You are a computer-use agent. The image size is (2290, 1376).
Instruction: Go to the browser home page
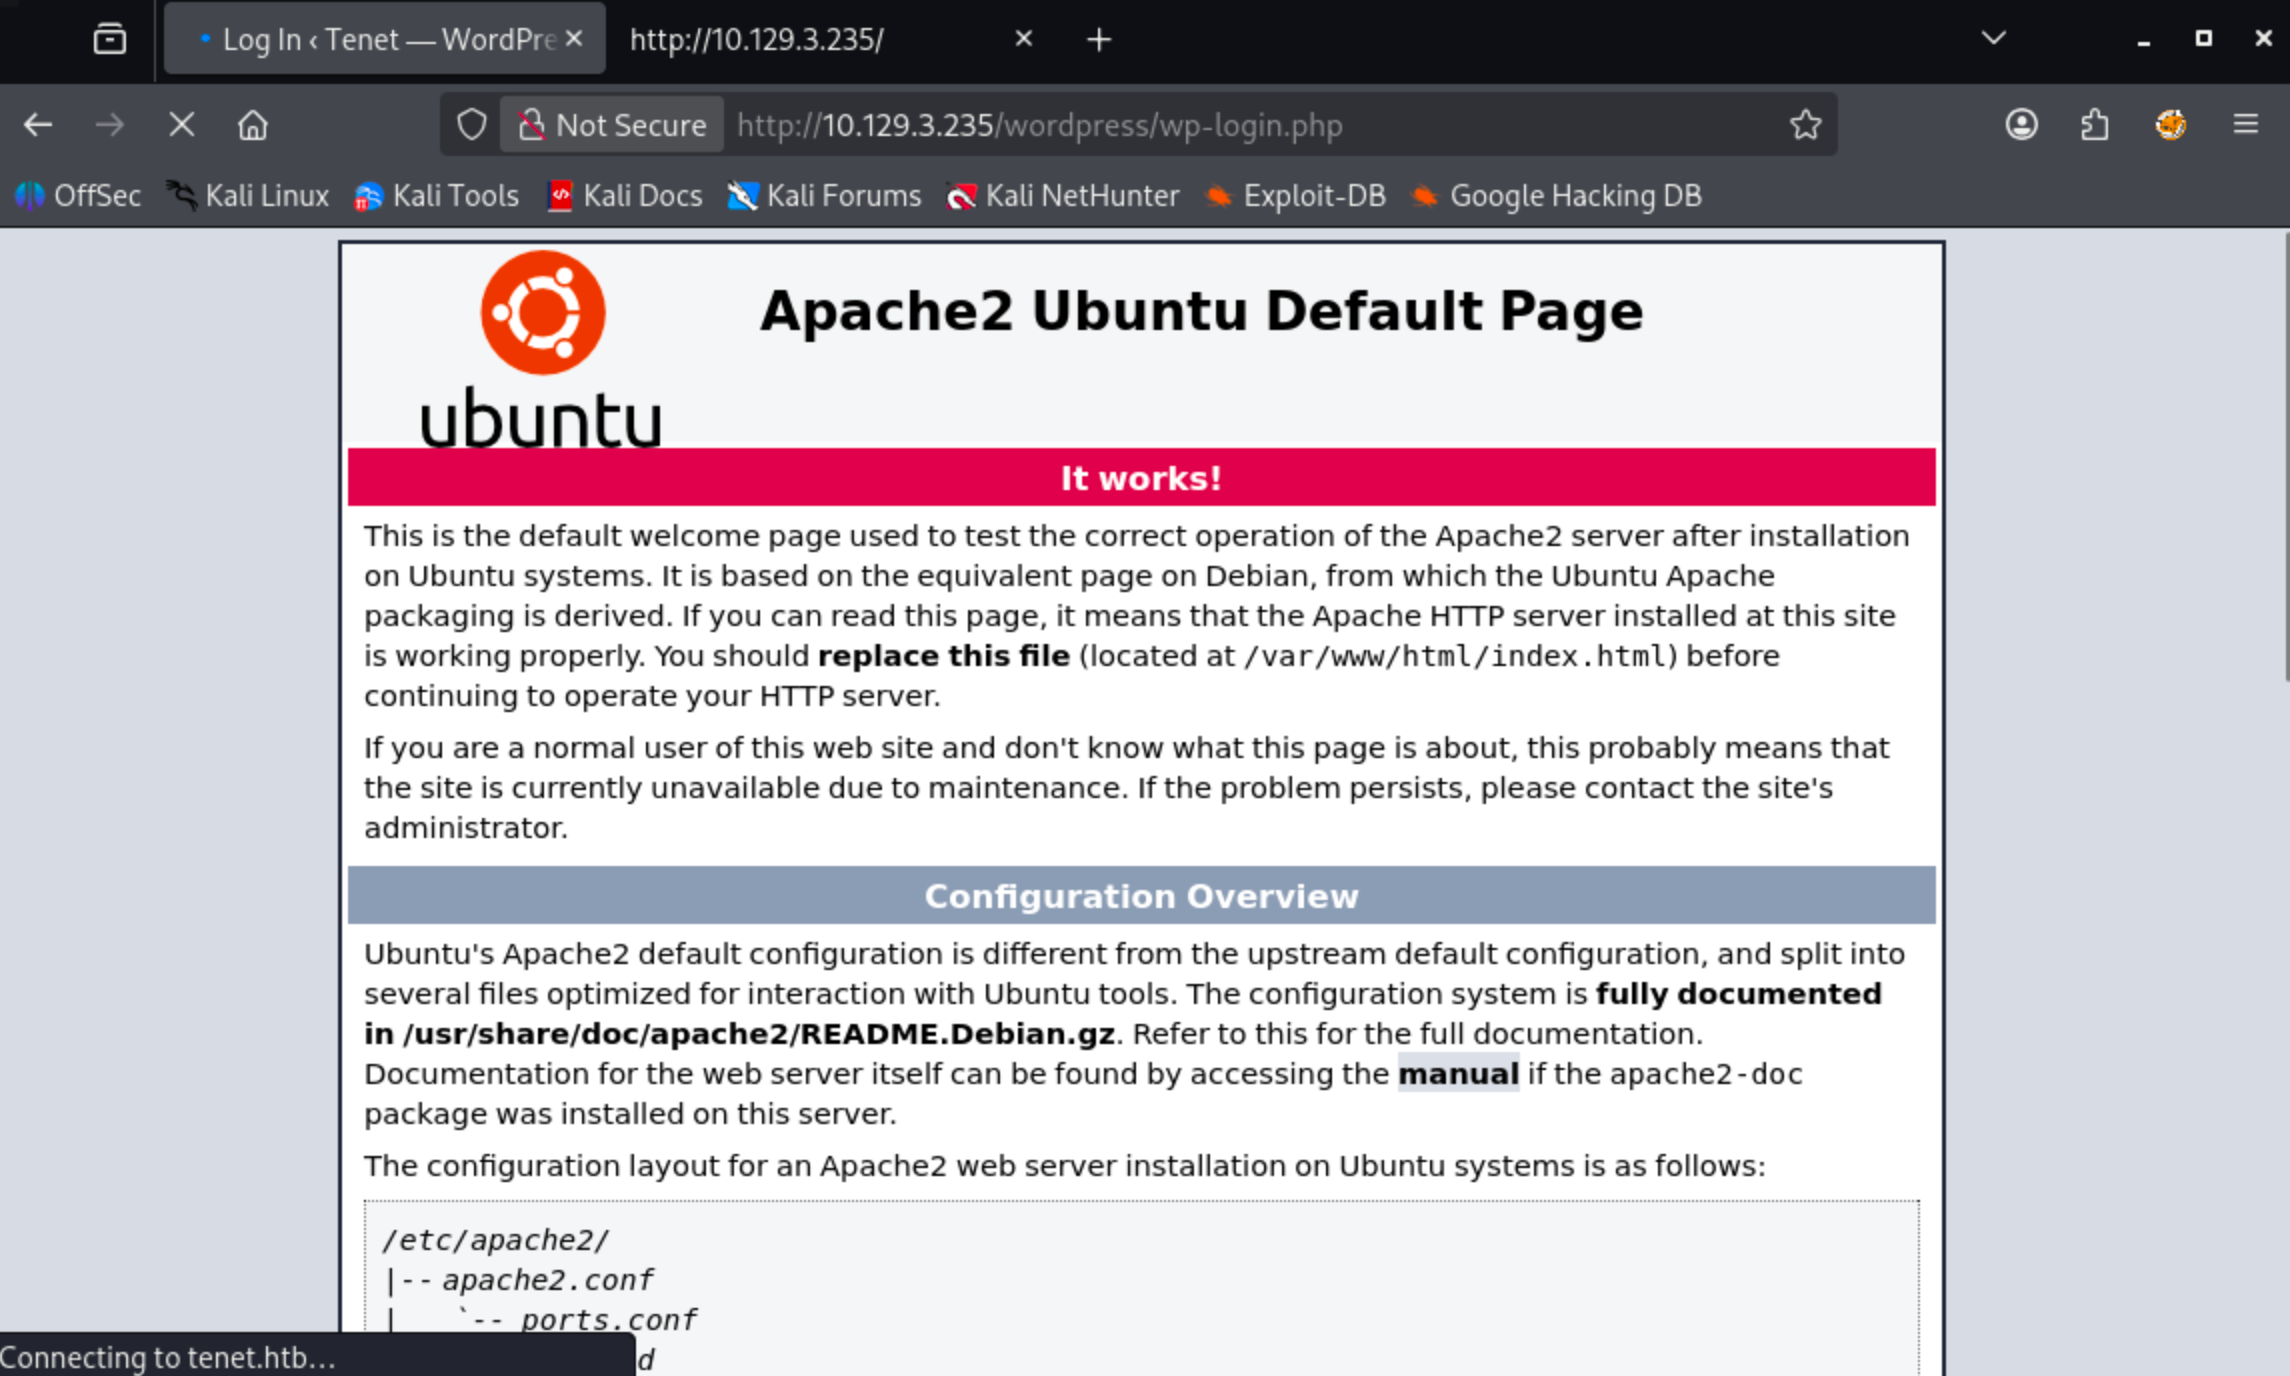click(x=253, y=125)
